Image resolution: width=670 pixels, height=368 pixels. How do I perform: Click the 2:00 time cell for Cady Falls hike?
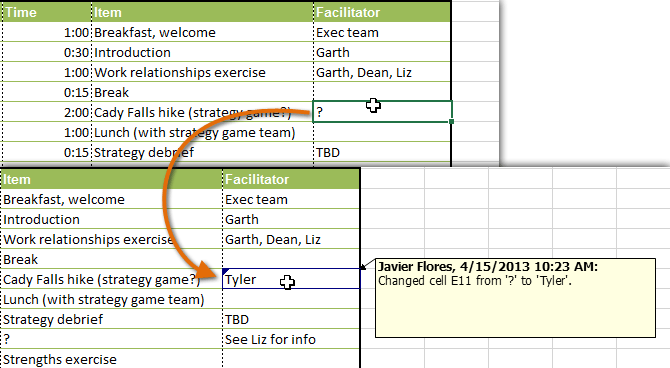tap(47, 113)
